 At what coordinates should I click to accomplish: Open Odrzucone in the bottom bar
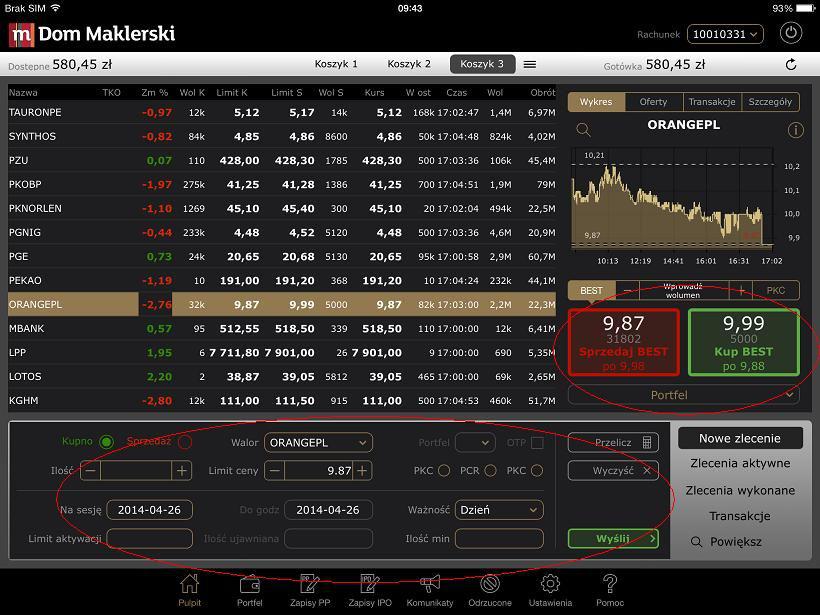490,590
